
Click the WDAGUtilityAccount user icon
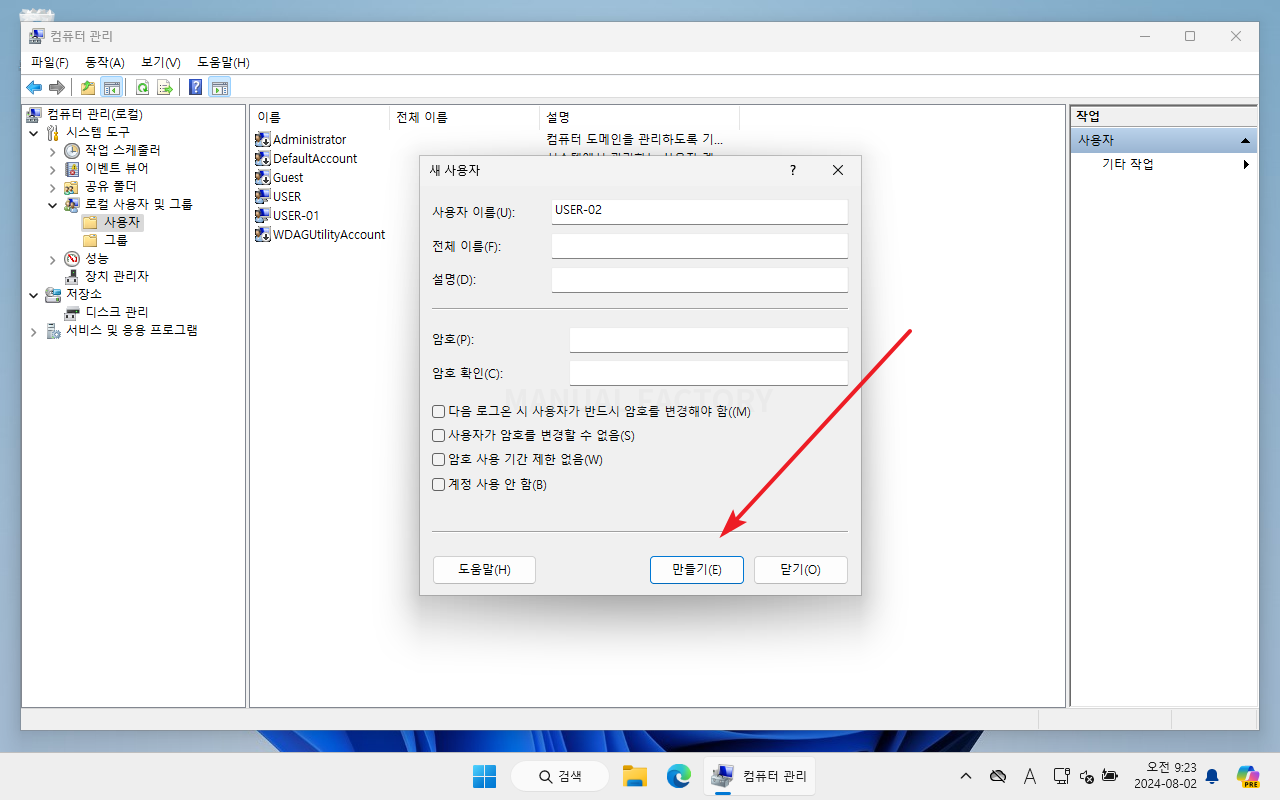tap(263, 235)
